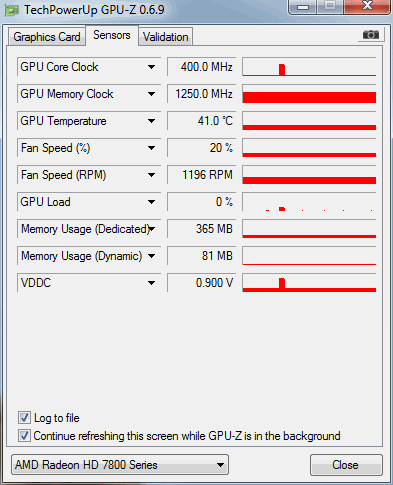Open the AMD Radeon HD 7800 Series selector
This screenshot has height=485, width=393.
tap(120, 464)
